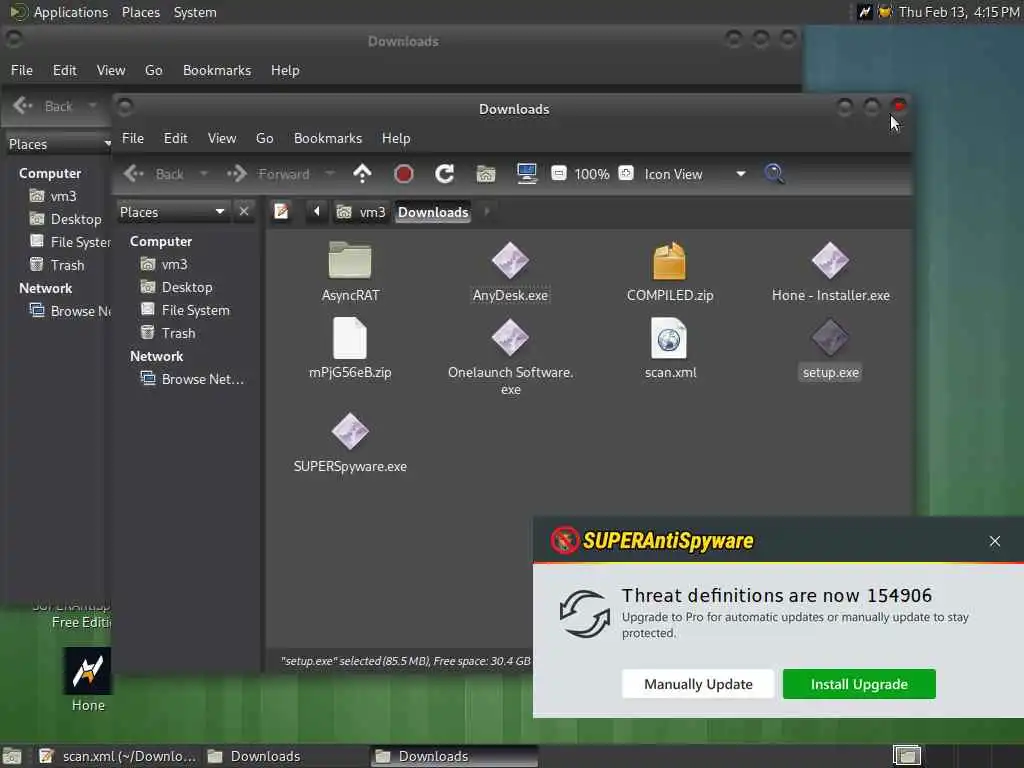The width and height of the screenshot is (1024, 768).
Task: Select the AnyDesk.exe file icon
Action: coord(510,261)
